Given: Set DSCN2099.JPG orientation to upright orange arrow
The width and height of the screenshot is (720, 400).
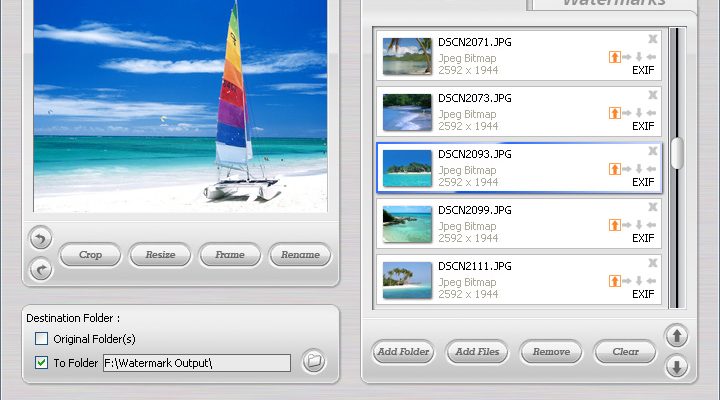Looking at the screenshot, I should 614,225.
